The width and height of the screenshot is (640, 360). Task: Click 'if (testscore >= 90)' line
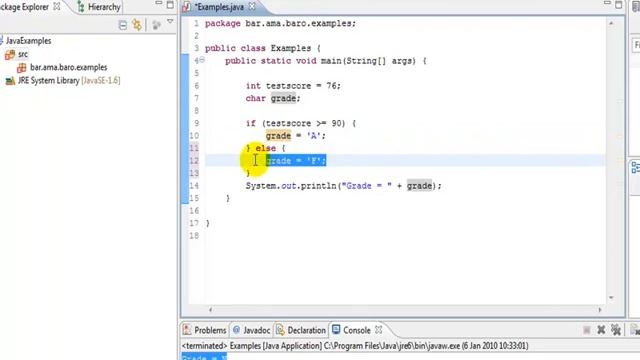point(296,123)
